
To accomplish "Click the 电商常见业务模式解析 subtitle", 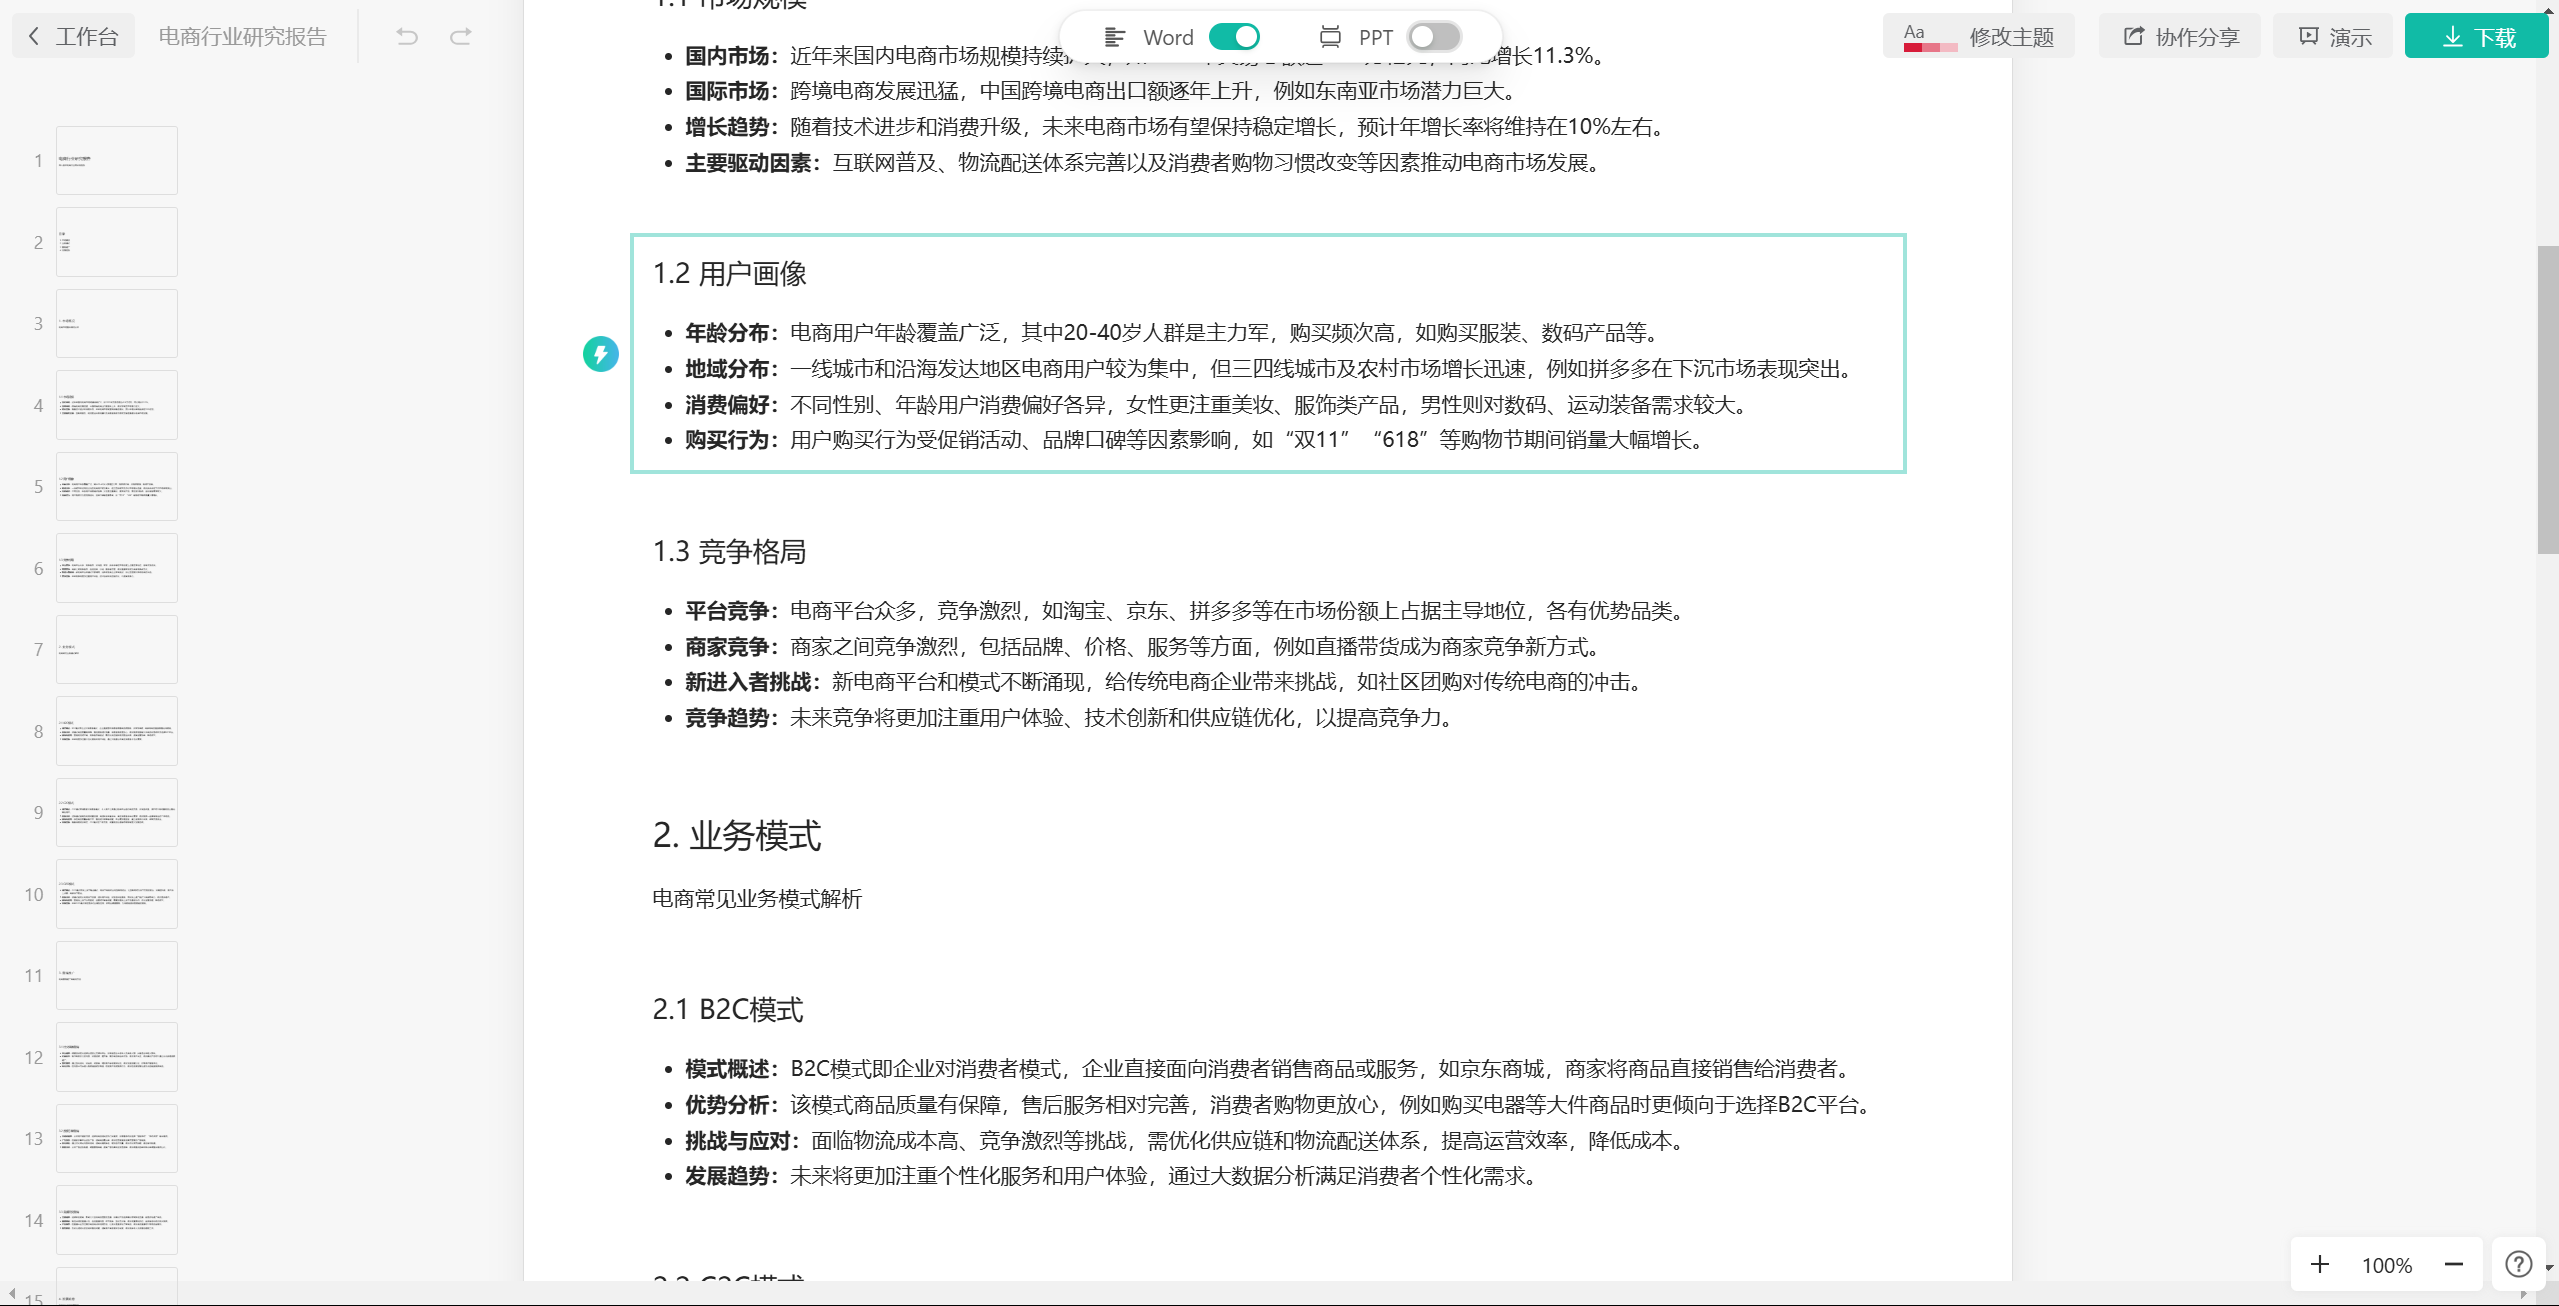I will [757, 899].
